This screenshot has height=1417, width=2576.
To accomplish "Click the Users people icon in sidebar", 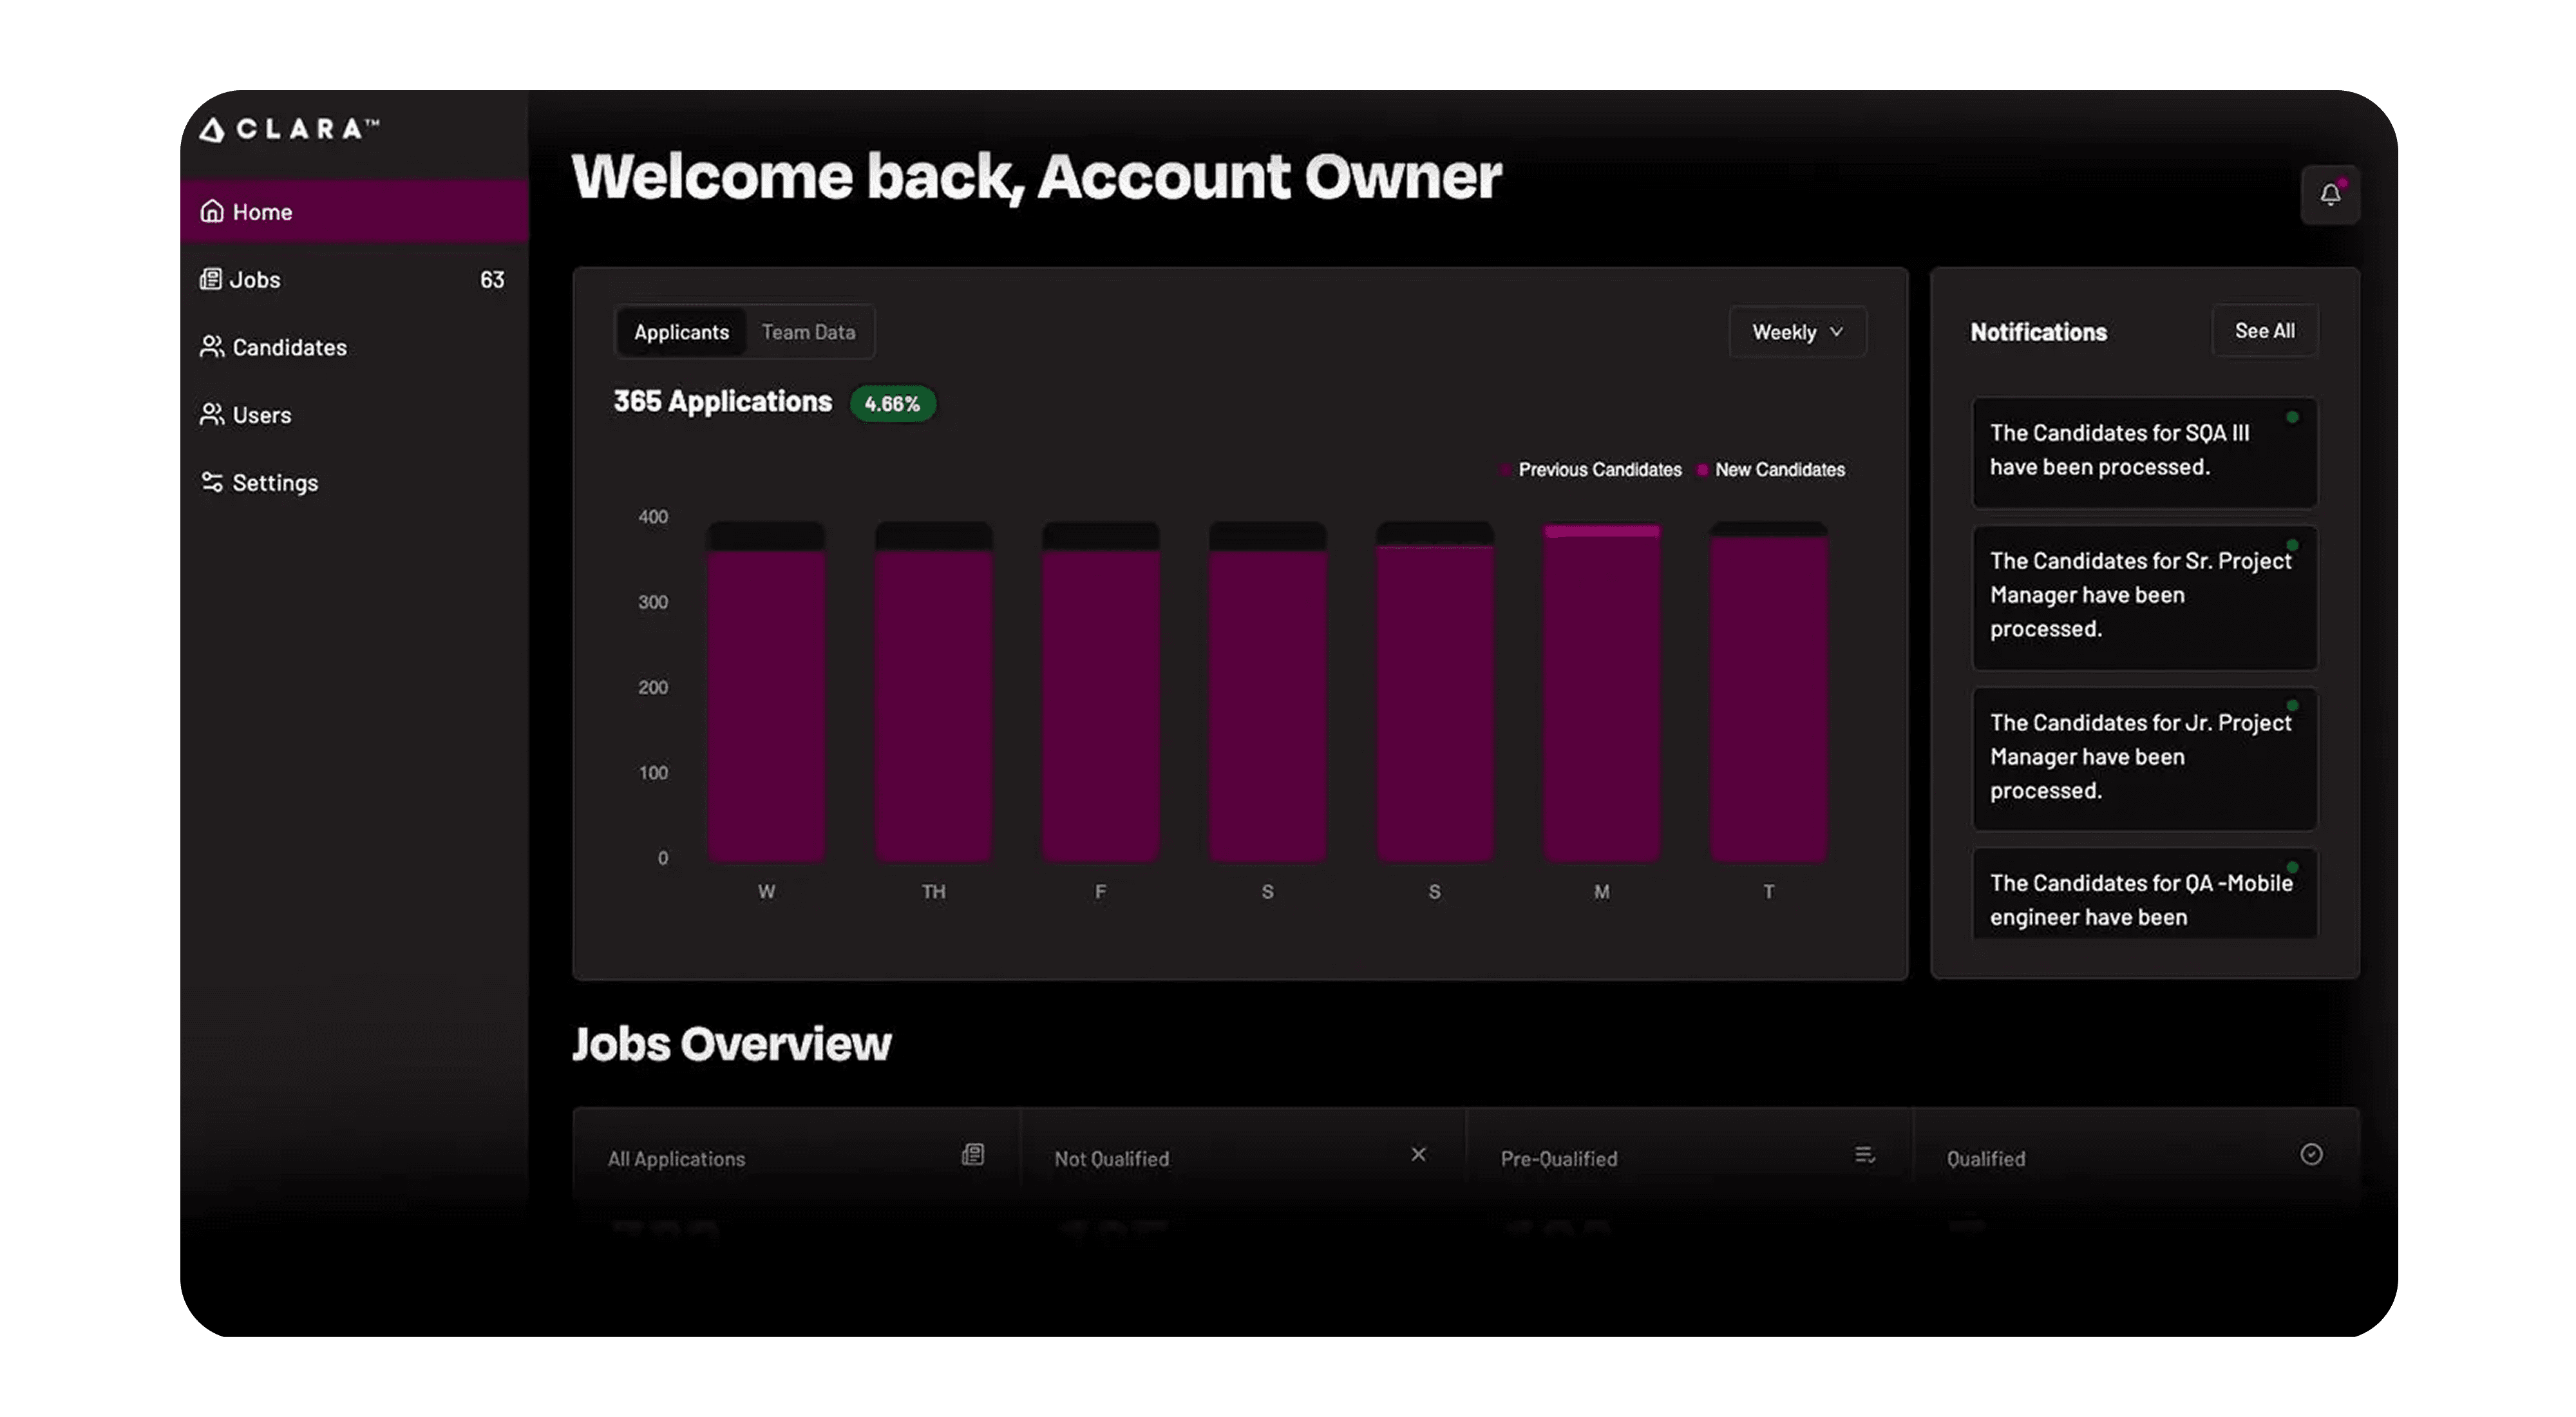I will click(211, 414).
